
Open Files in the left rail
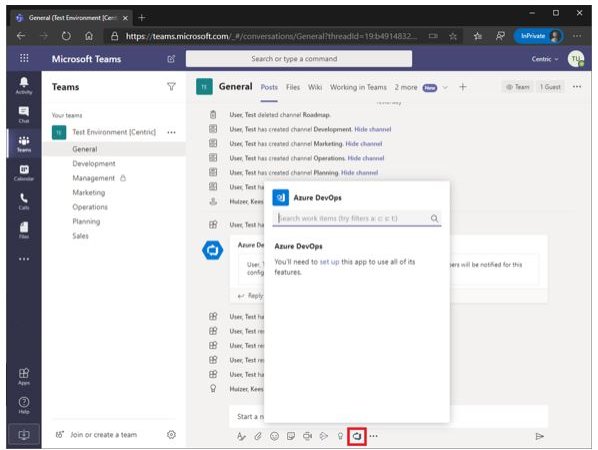pos(24,230)
